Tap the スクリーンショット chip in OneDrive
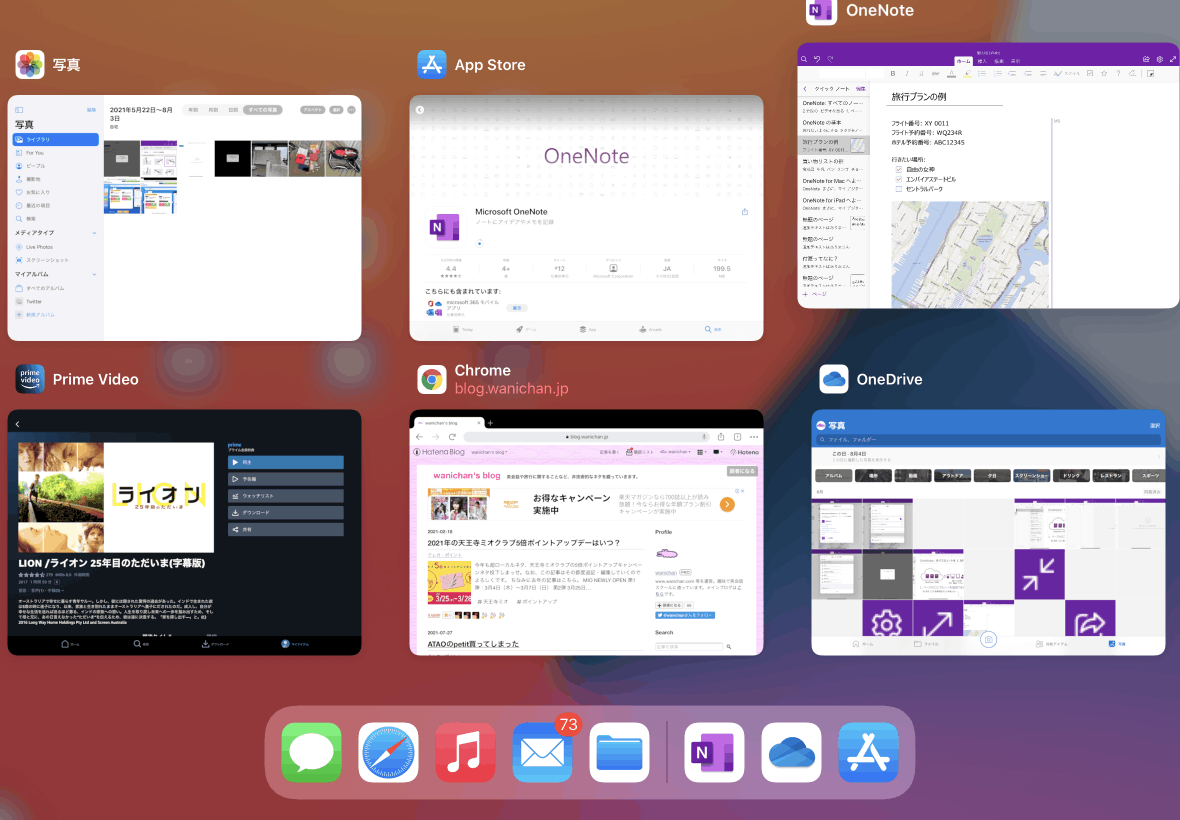The height and width of the screenshot is (820, 1180). pyautogui.click(x=1032, y=475)
